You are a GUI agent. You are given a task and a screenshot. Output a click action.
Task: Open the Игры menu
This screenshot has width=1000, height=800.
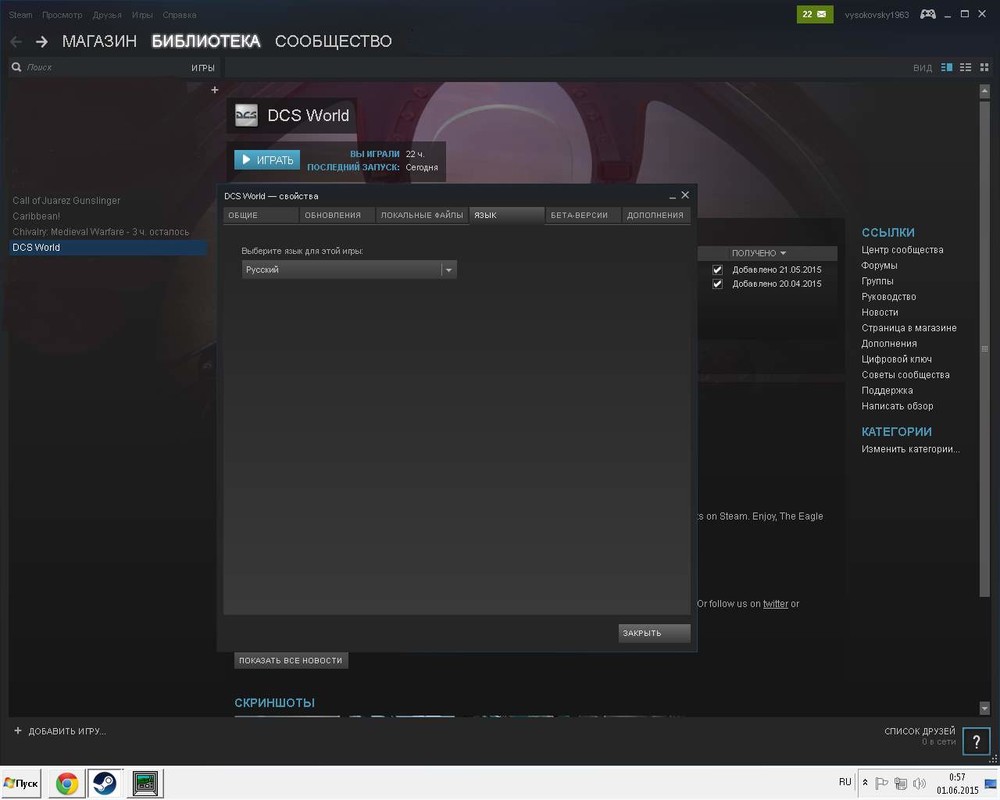tap(142, 15)
